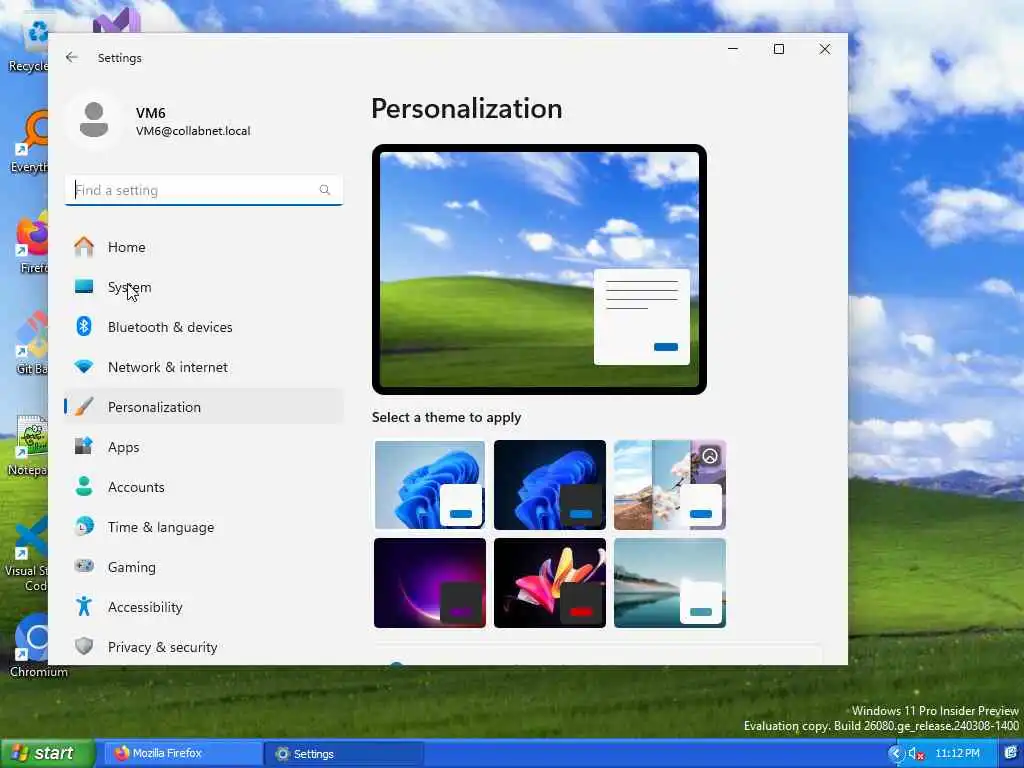This screenshot has width=1024, height=768.
Task: Expand the hidden tray icons arrow
Action: click(895, 754)
